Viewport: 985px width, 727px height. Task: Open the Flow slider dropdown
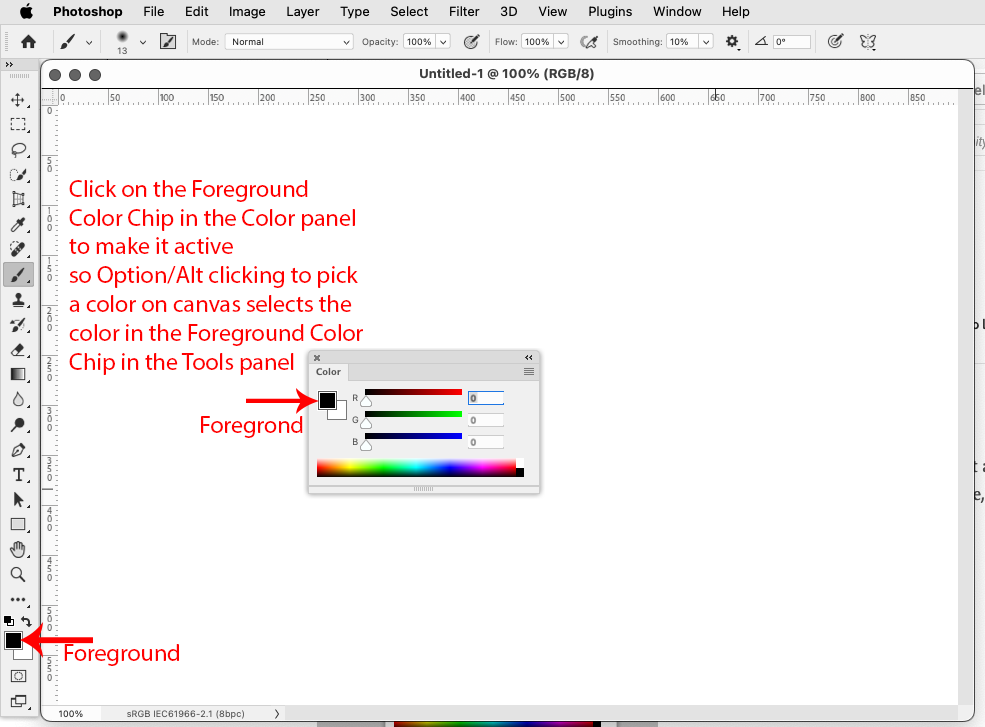(561, 41)
